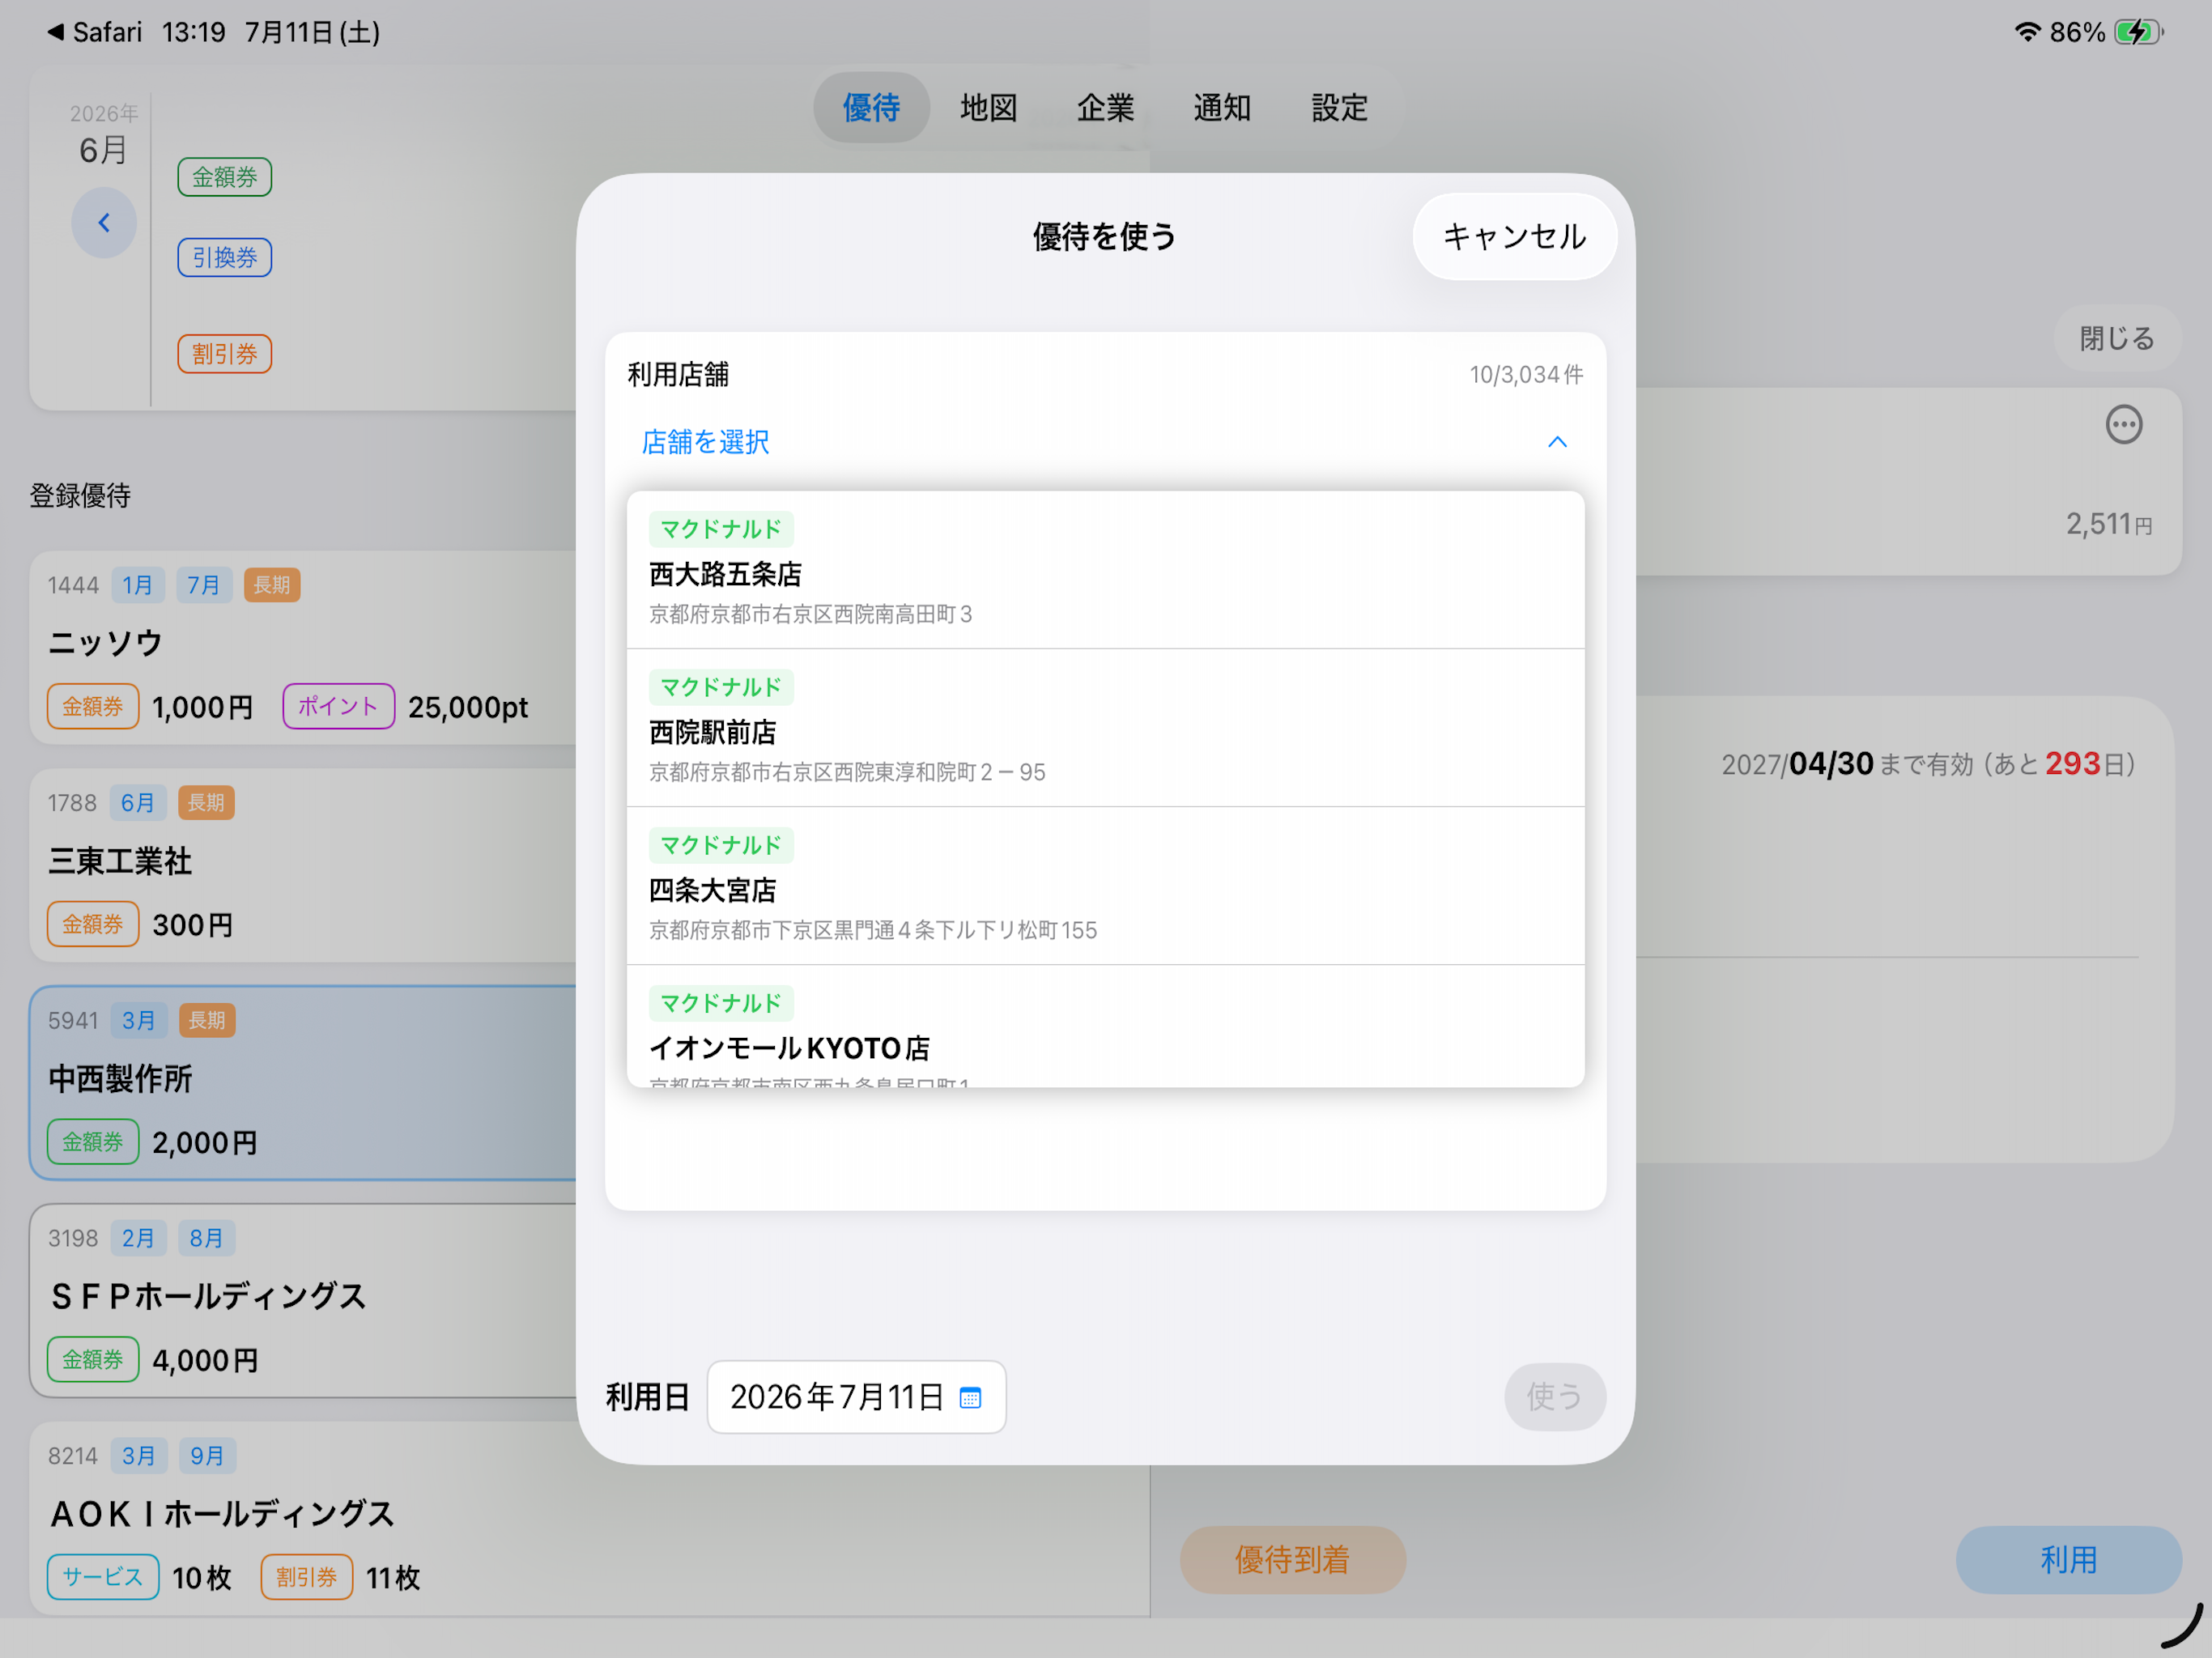Image resolution: width=2212 pixels, height=1658 pixels.
Task: Select the 西院駅前店 store
Action: [1105, 728]
